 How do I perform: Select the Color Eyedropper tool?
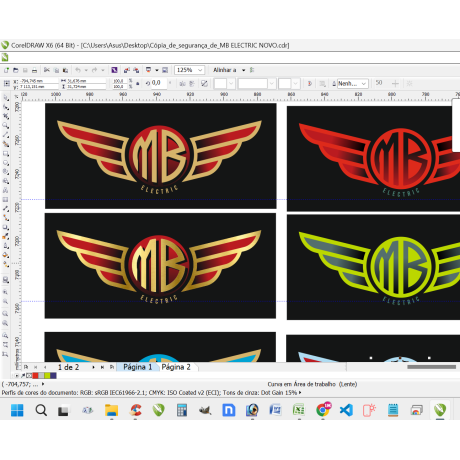pos(6,237)
